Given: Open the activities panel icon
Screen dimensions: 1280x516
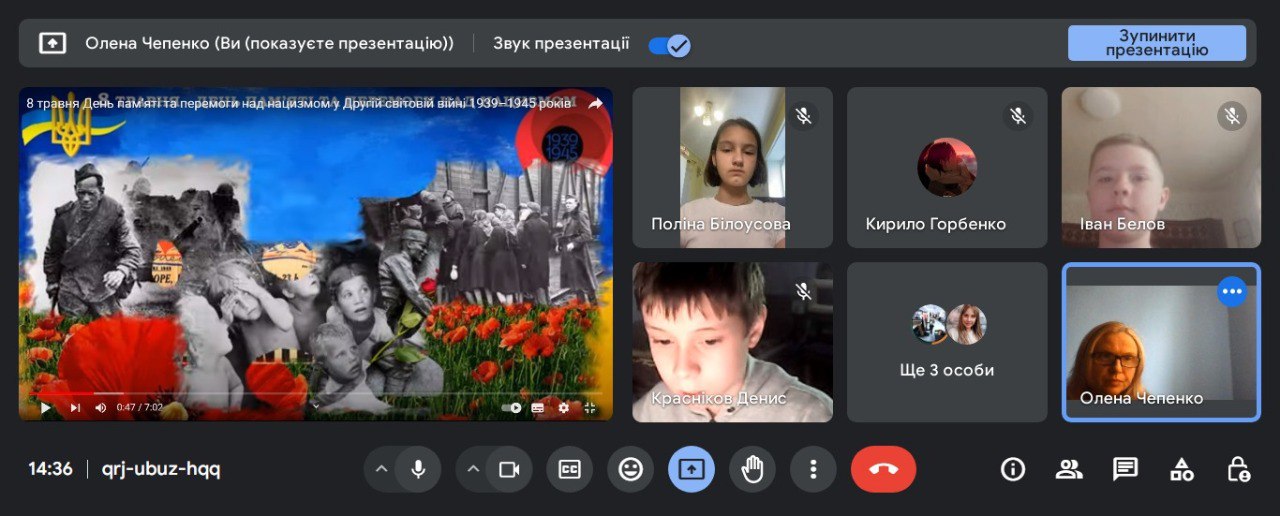Looking at the screenshot, I should click(x=1182, y=470).
